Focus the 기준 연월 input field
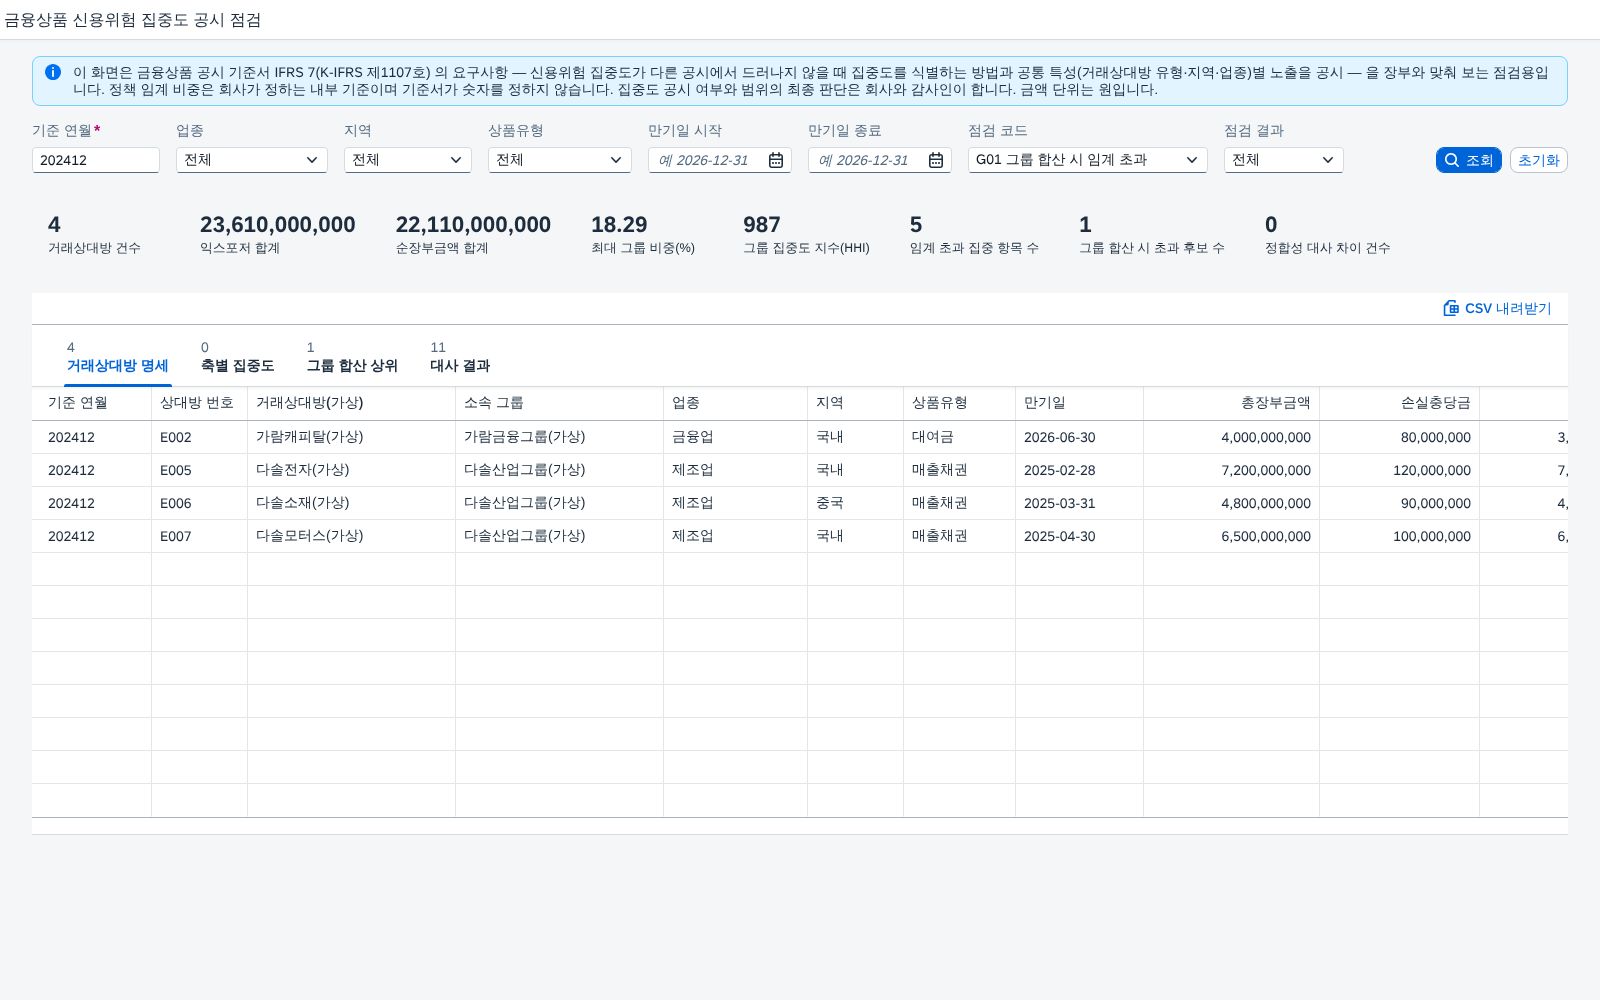This screenshot has width=1600, height=1000. tap(96, 160)
